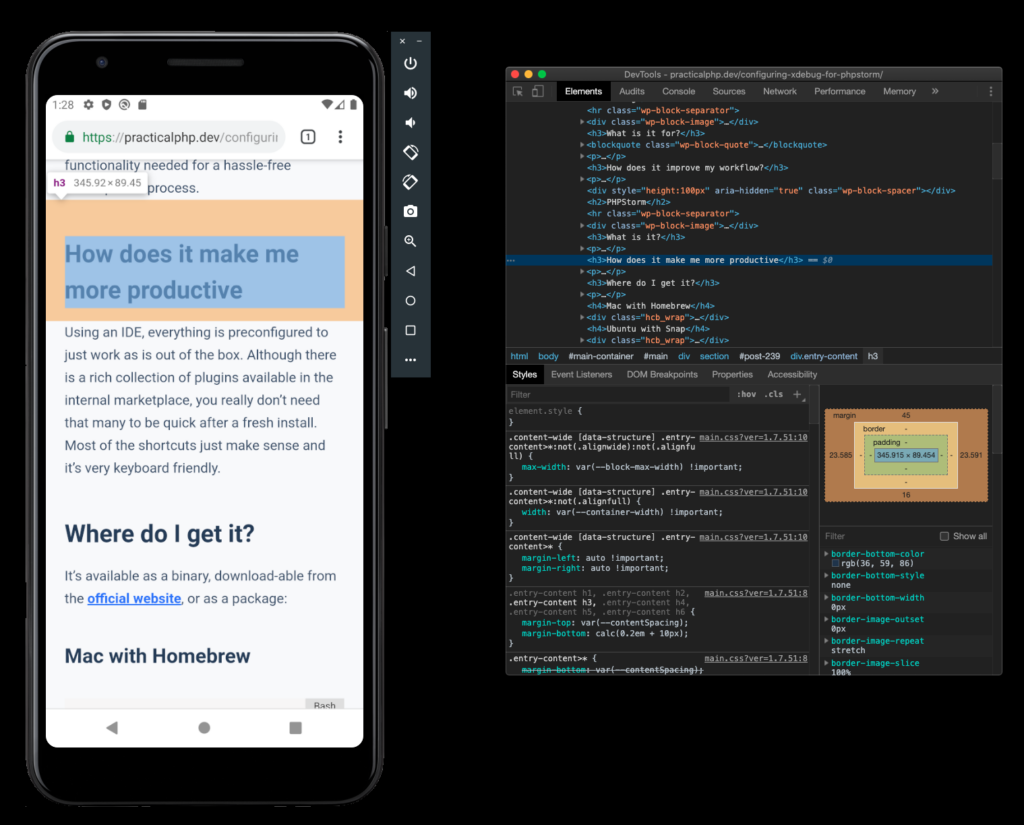Open the Memory tab
This screenshot has width=1024, height=825.
click(899, 91)
